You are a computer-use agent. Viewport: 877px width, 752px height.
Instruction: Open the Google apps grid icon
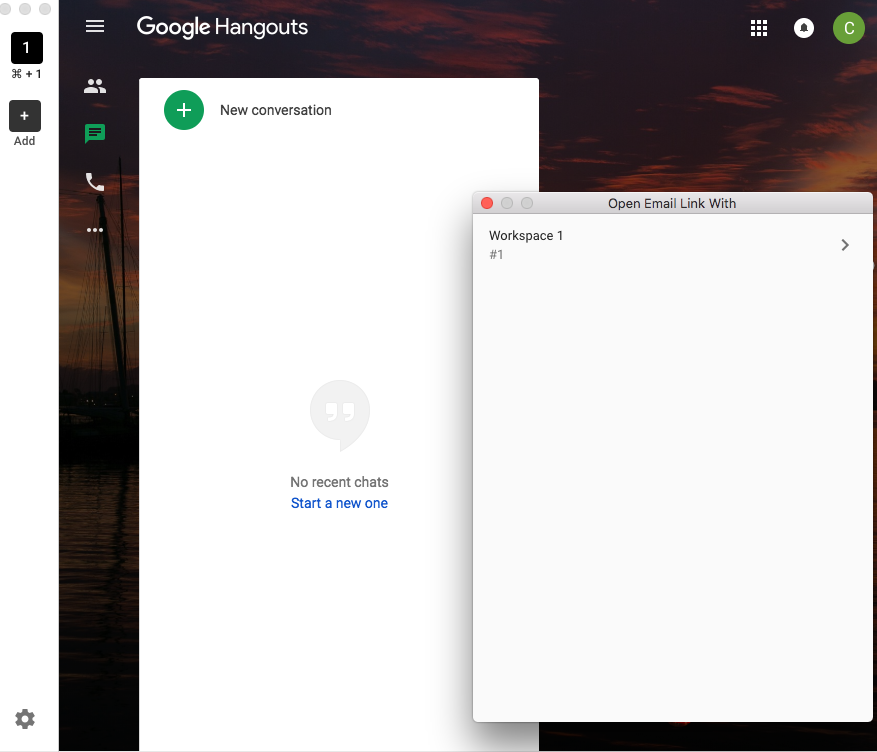(759, 27)
